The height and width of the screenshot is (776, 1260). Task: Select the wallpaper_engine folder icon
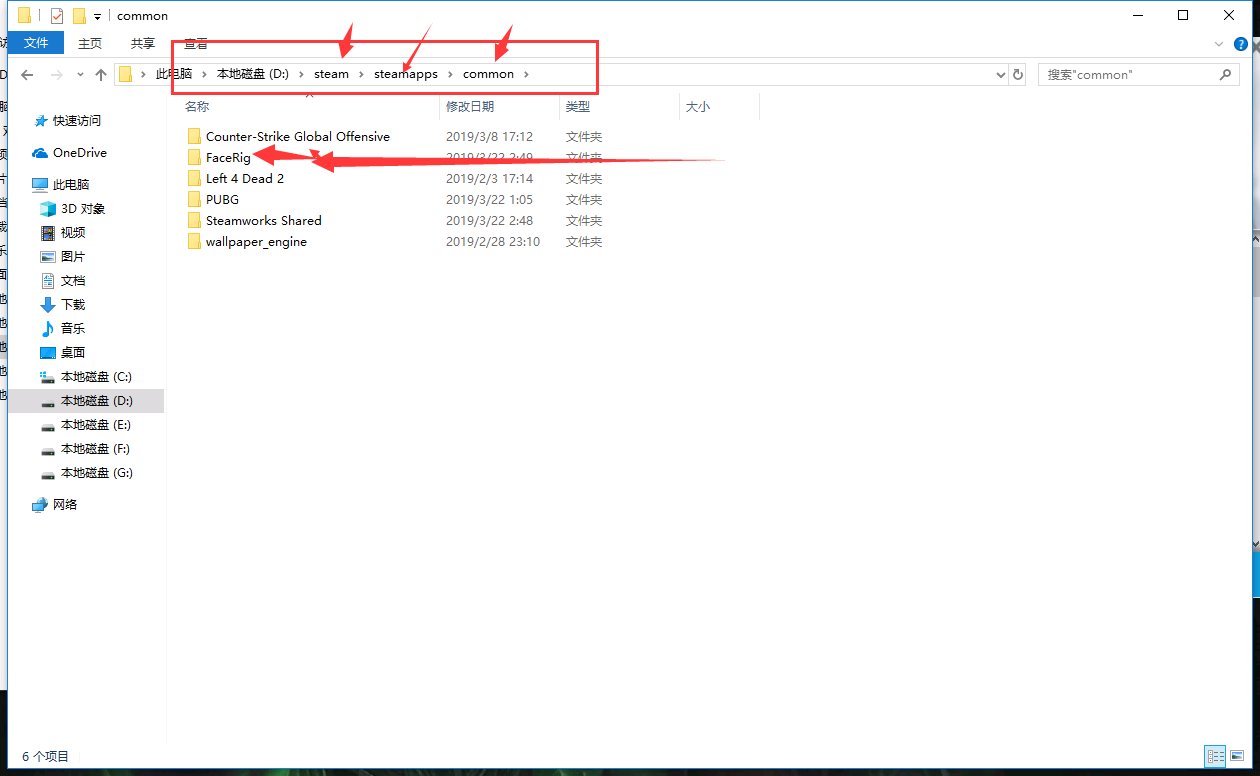194,241
